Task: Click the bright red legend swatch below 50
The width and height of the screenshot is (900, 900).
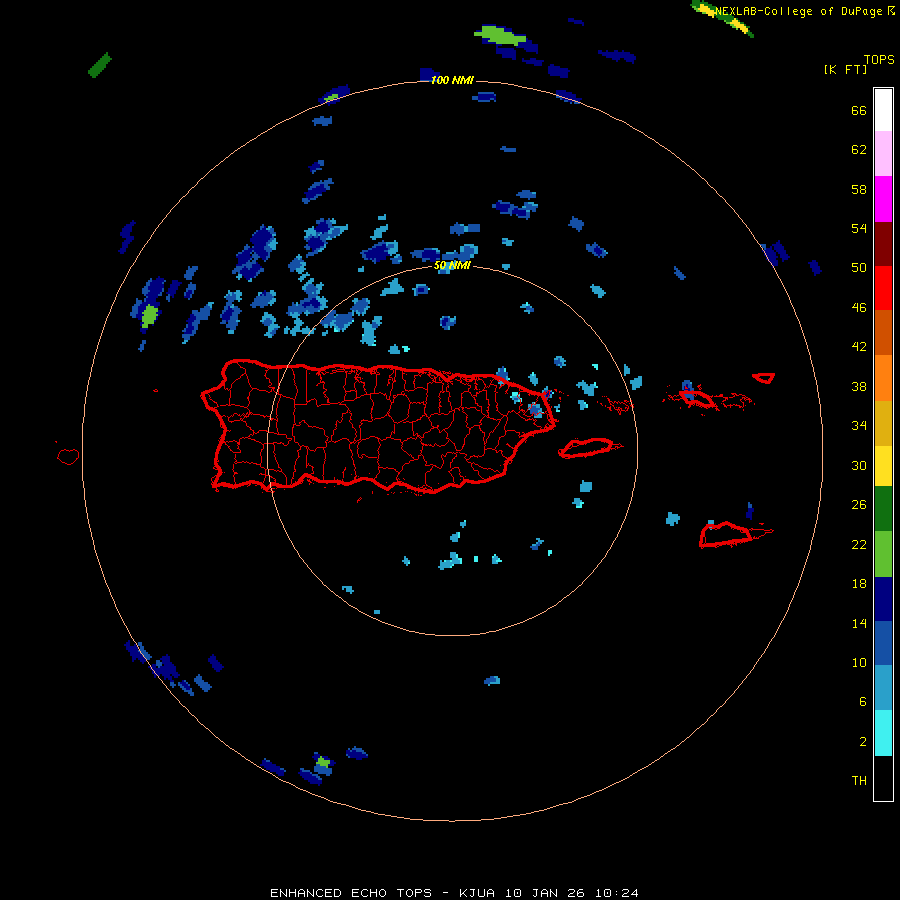Action: click(x=883, y=288)
